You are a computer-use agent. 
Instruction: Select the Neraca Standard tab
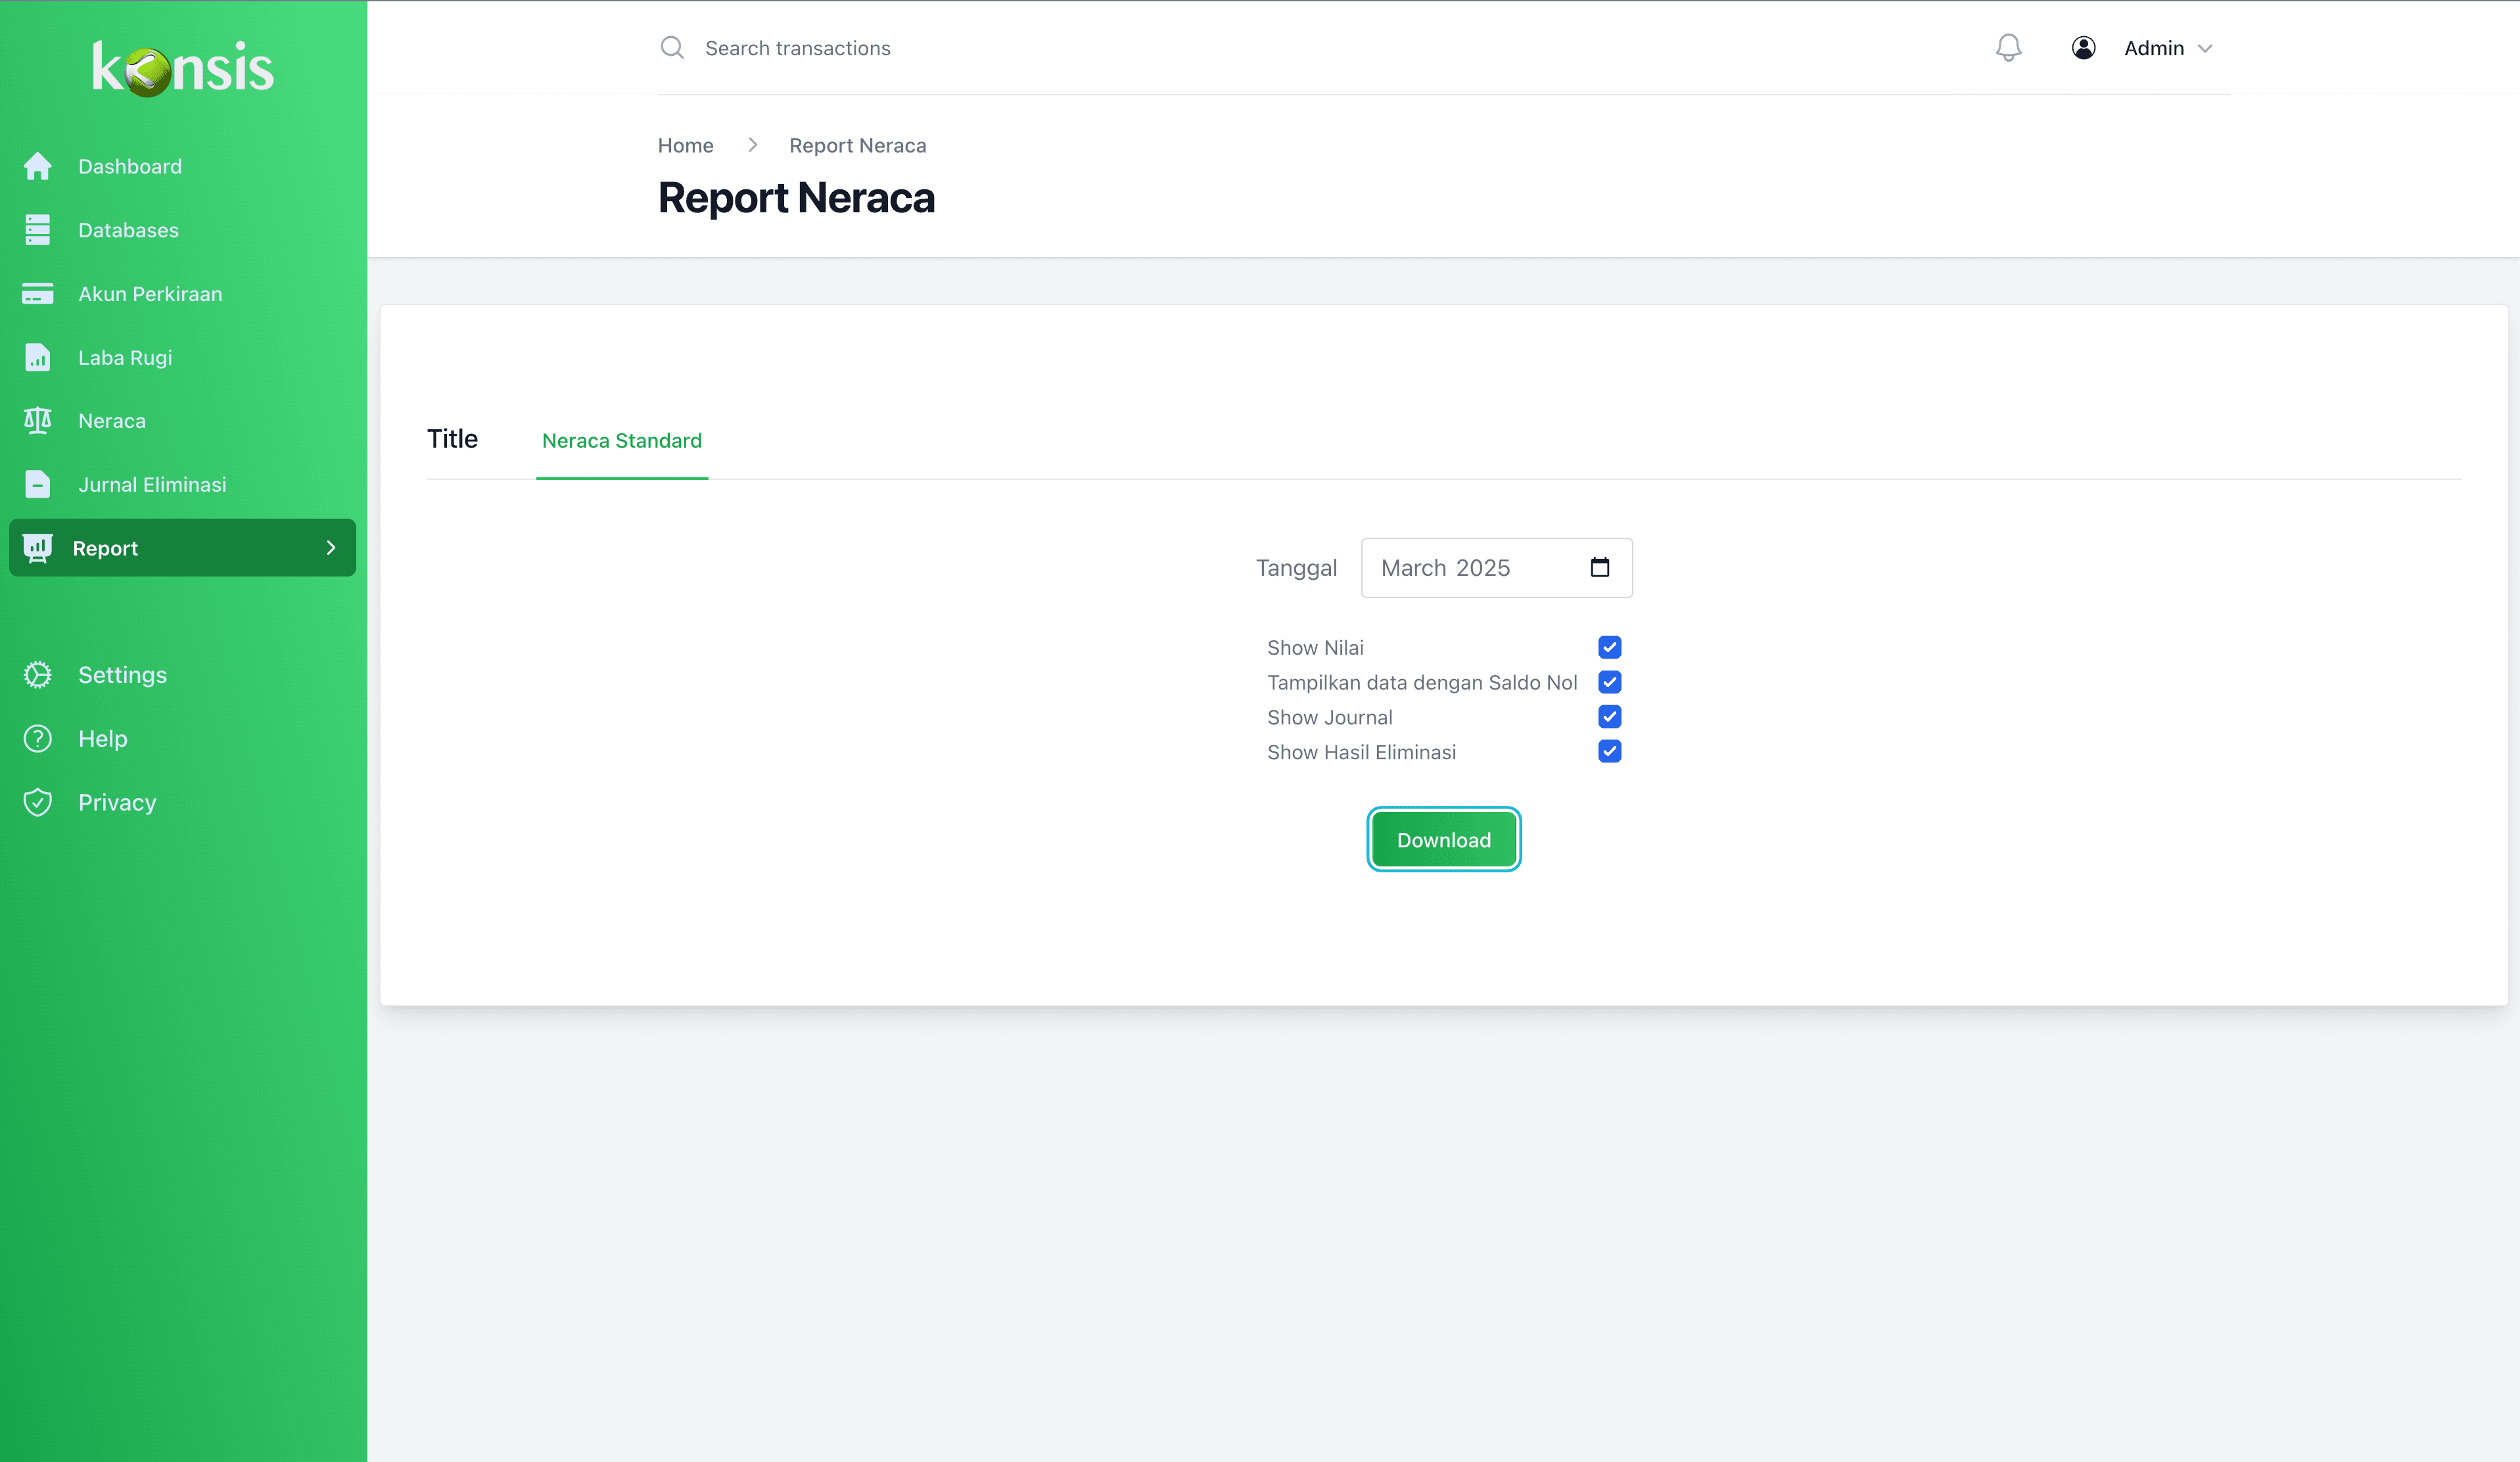pos(621,440)
